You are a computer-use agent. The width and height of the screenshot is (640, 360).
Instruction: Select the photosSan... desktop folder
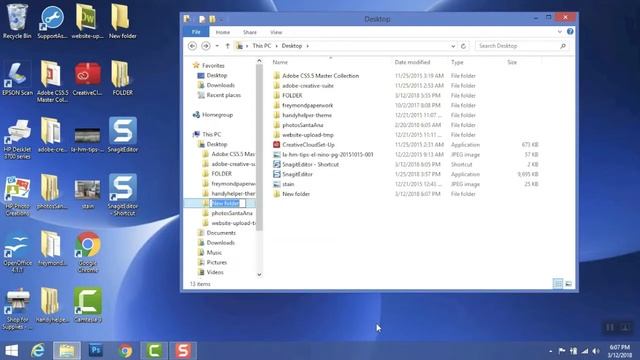[x=52, y=192]
